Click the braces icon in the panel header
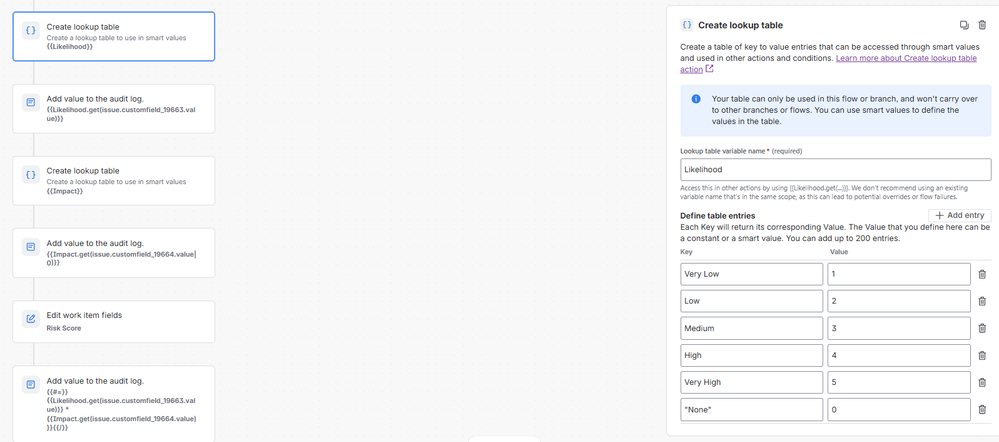This screenshot has height=442, width=999. point(687,25)
